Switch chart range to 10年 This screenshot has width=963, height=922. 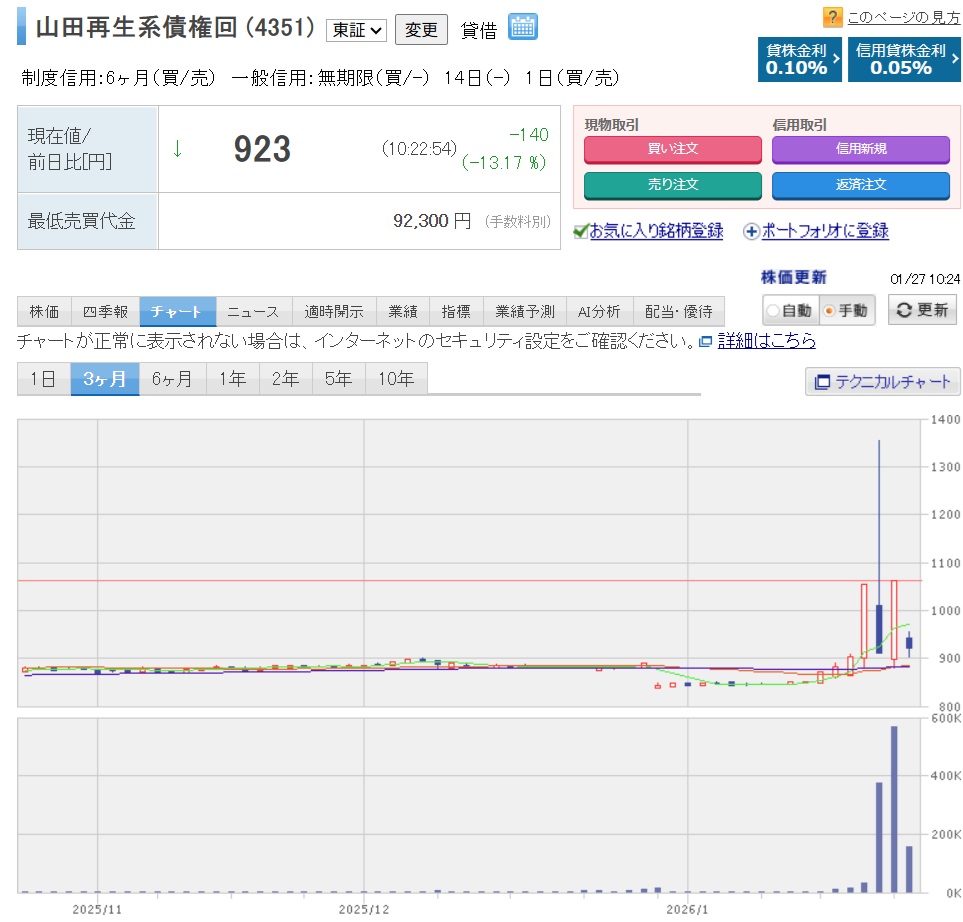(x=396, y=379)
